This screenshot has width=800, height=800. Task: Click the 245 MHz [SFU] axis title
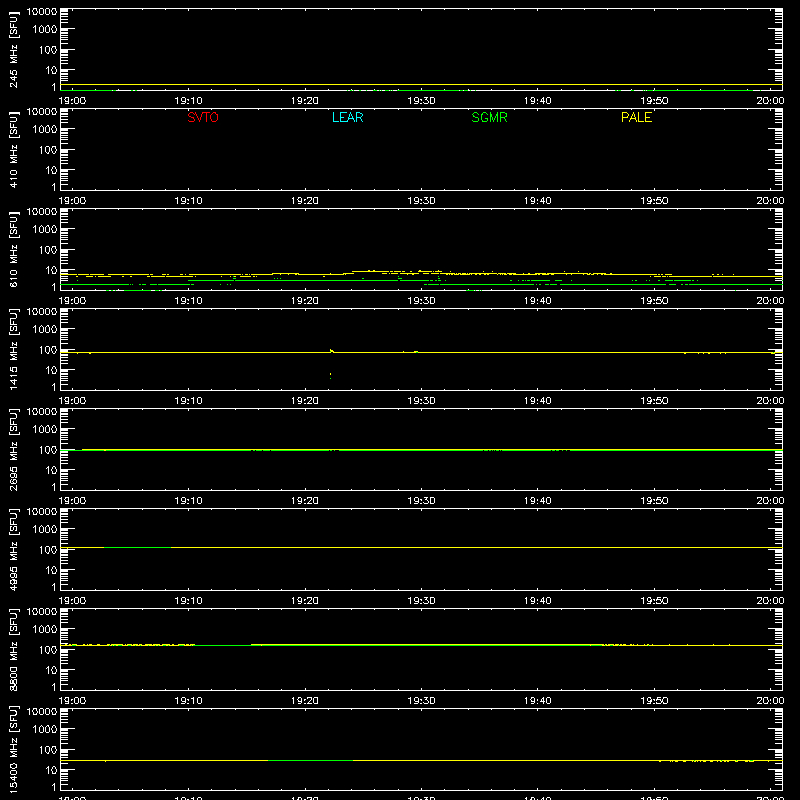click(x=13, y=50)
